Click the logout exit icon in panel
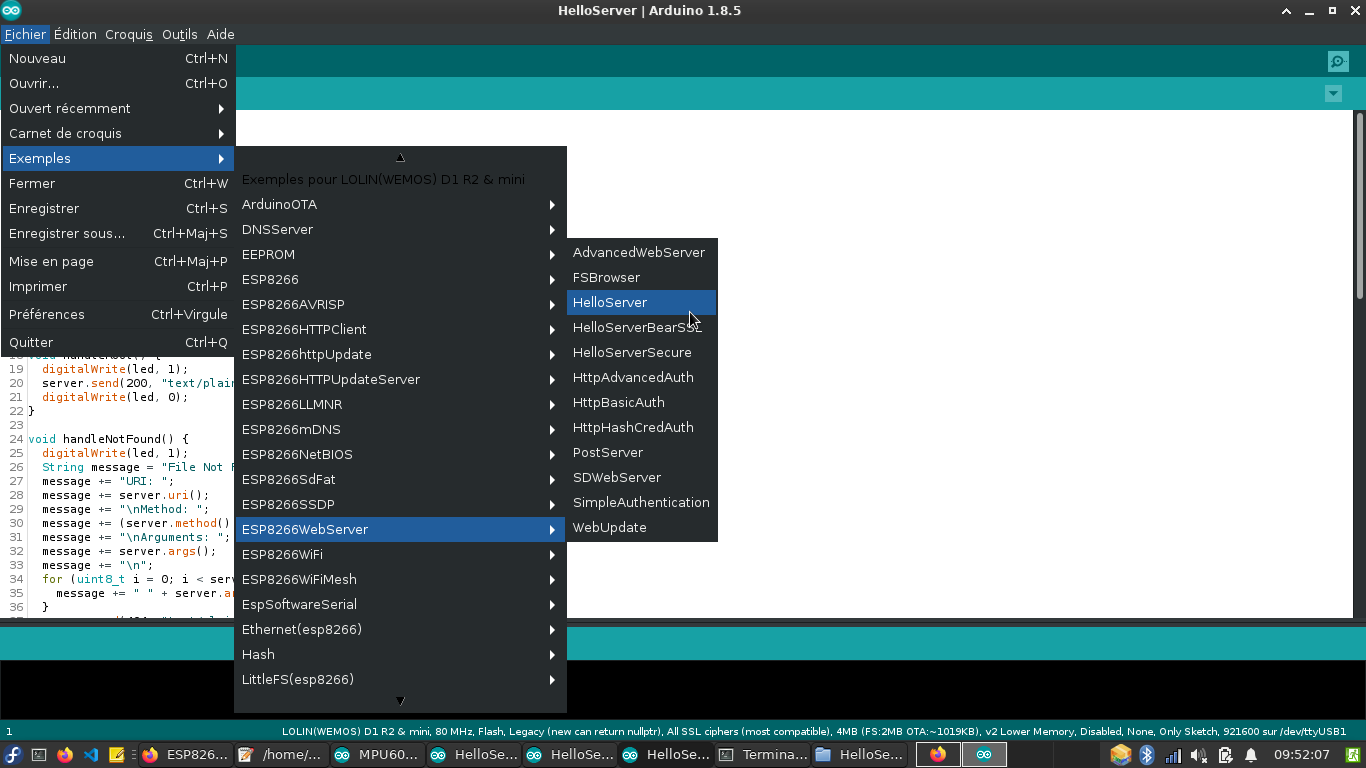The image size is (1366, 768). [1353, 755]
